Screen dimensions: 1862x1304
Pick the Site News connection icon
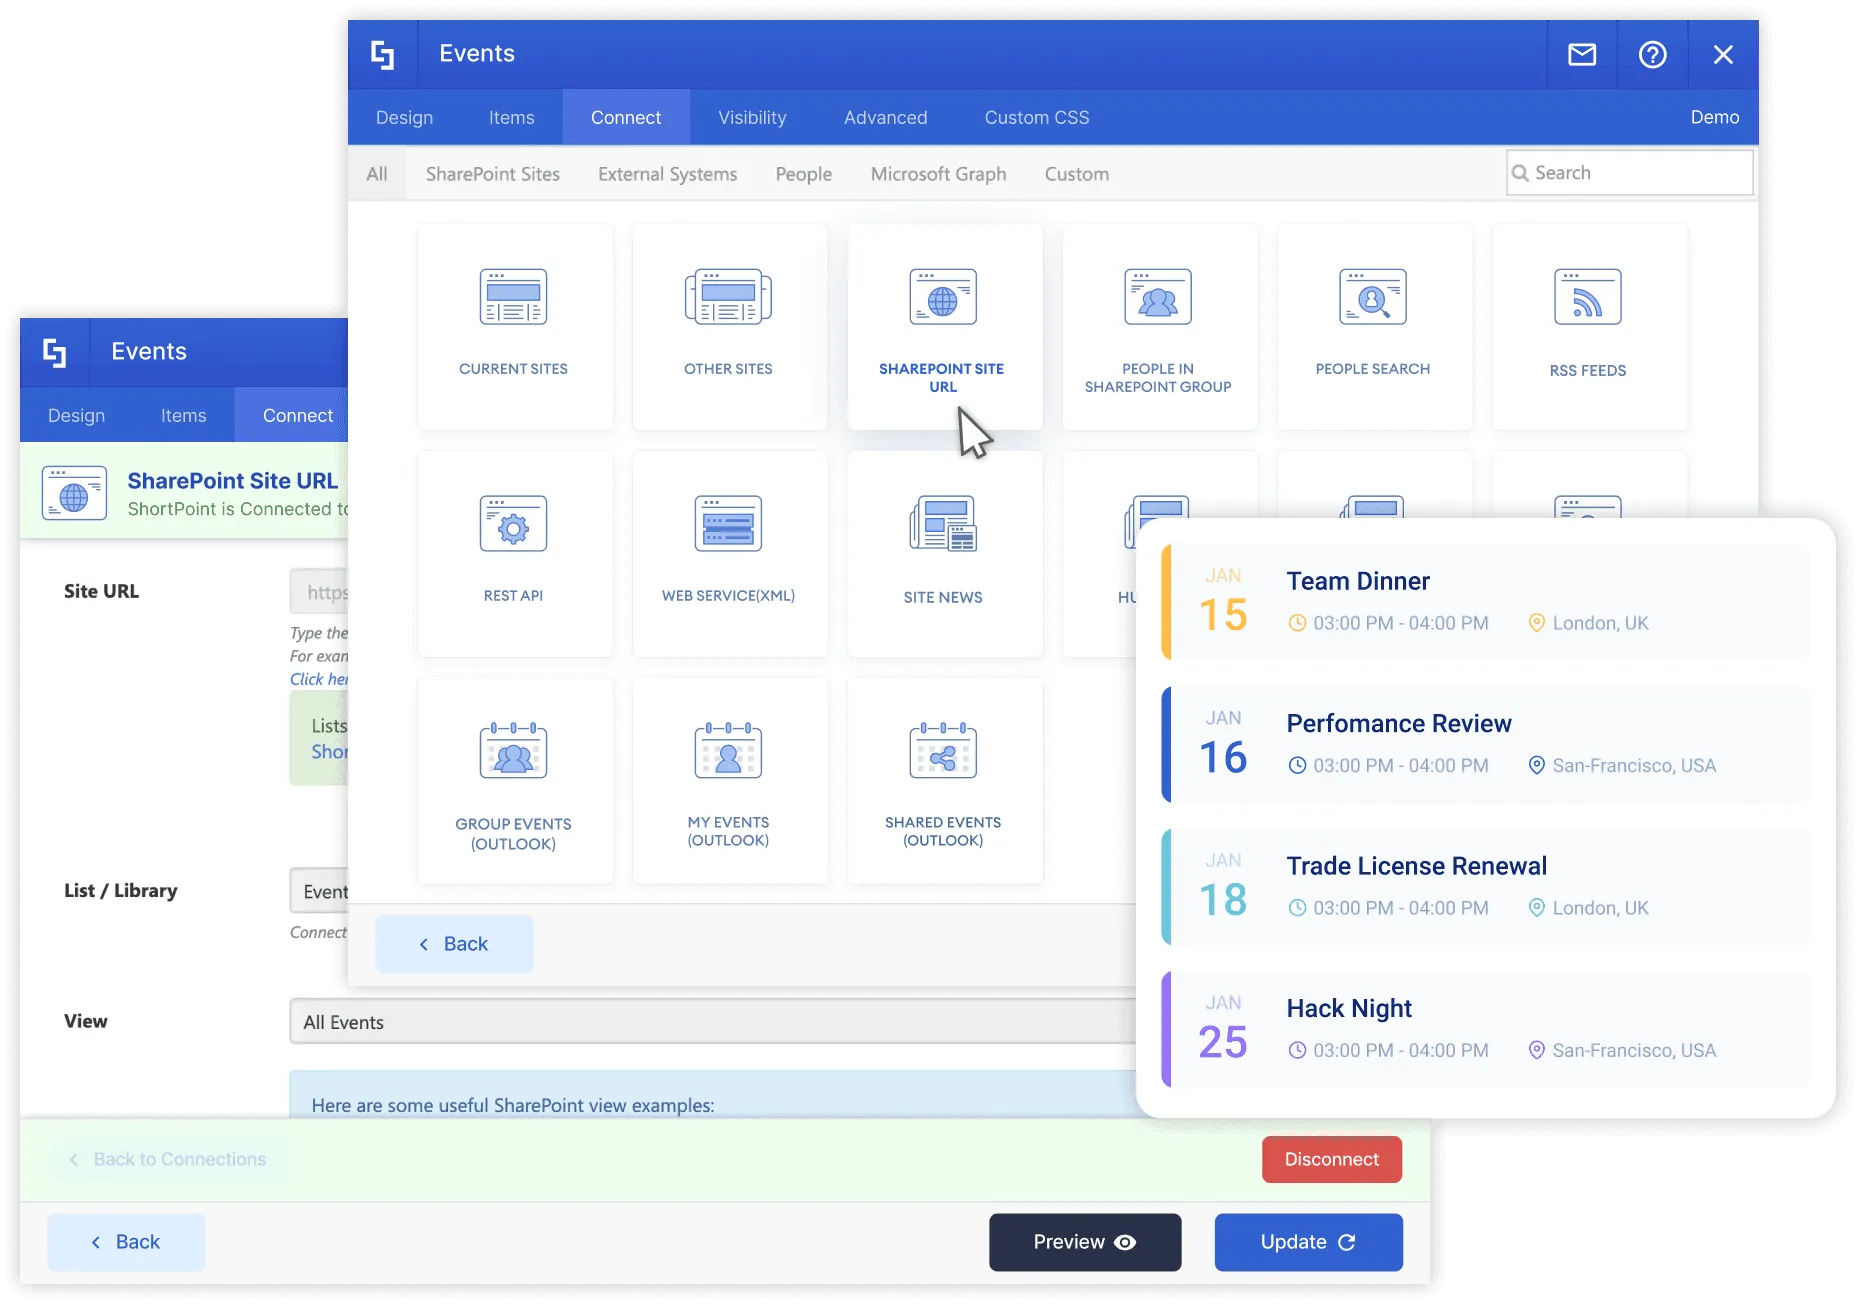[943, 524]
